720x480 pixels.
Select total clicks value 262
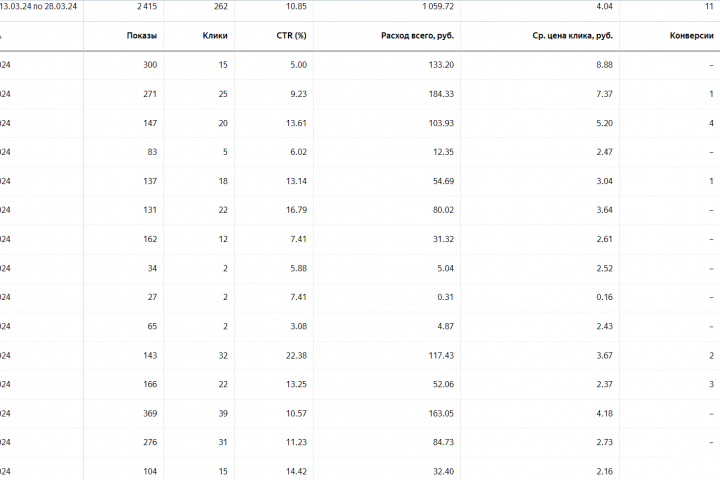coord(219,6)
